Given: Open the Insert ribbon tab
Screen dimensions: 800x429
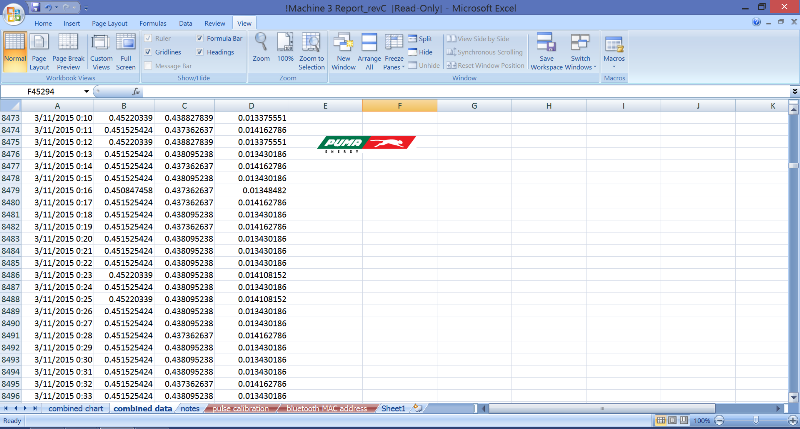Looking at the screenshot, I should pos(71,23).
